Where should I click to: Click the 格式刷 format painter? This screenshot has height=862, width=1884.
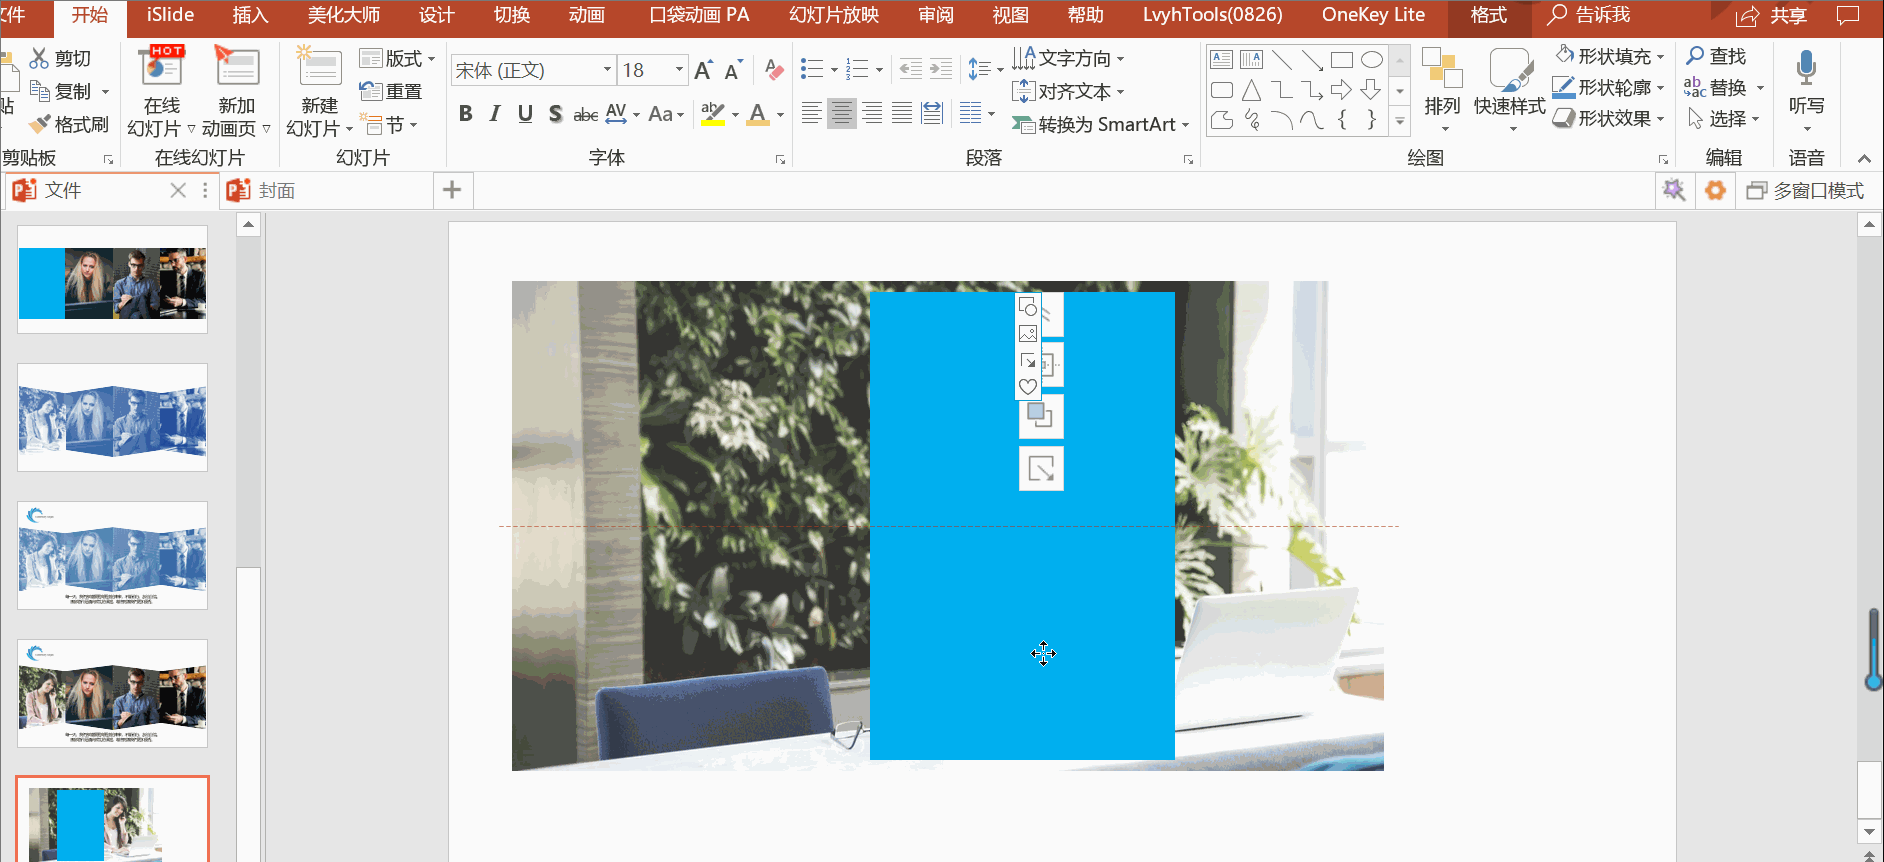tap(68, 124)
